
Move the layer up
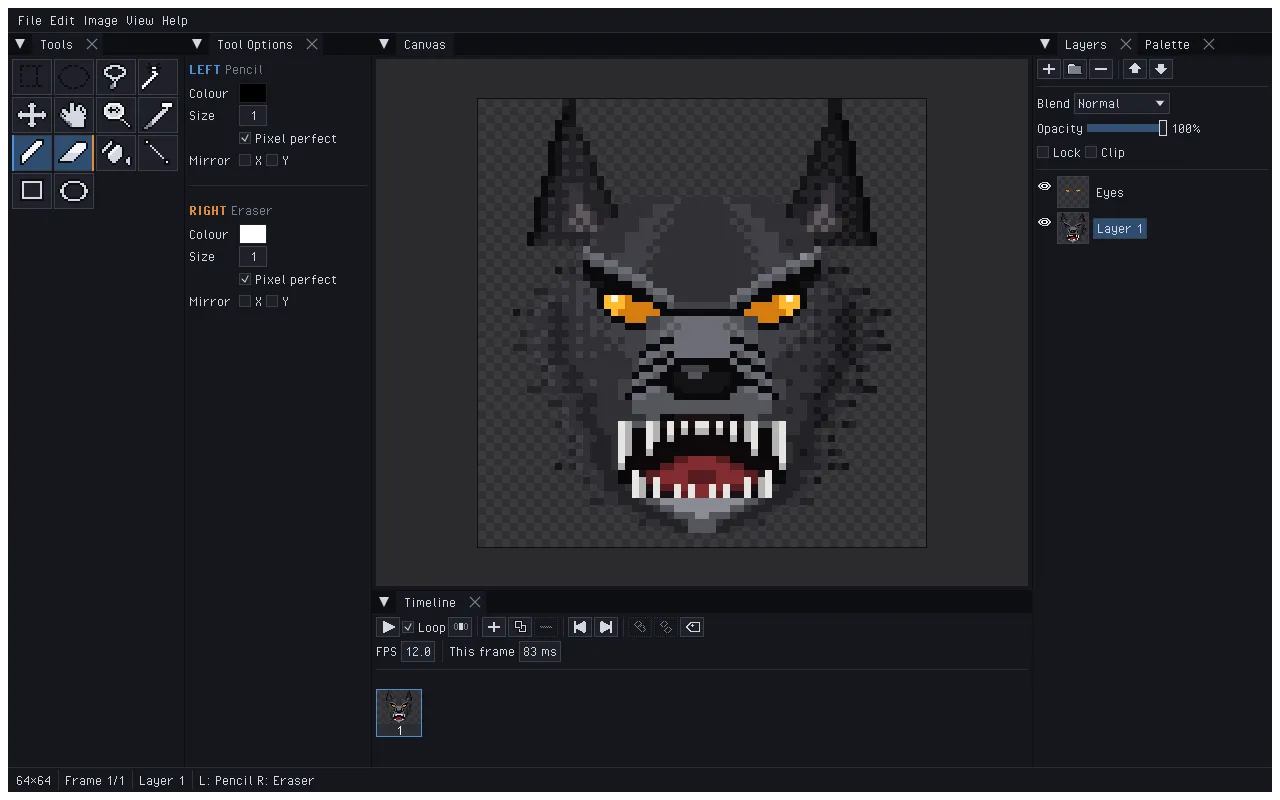click(x=1135, y=69)
